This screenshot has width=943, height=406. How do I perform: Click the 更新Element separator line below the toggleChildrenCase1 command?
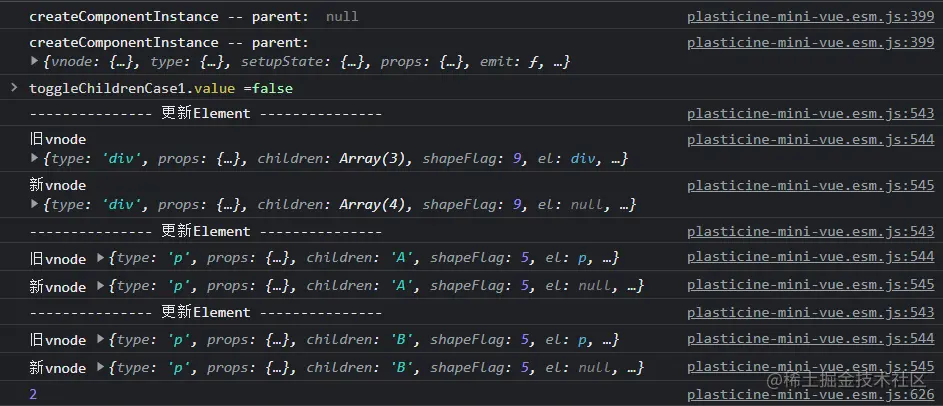click(x=206, y=113)
